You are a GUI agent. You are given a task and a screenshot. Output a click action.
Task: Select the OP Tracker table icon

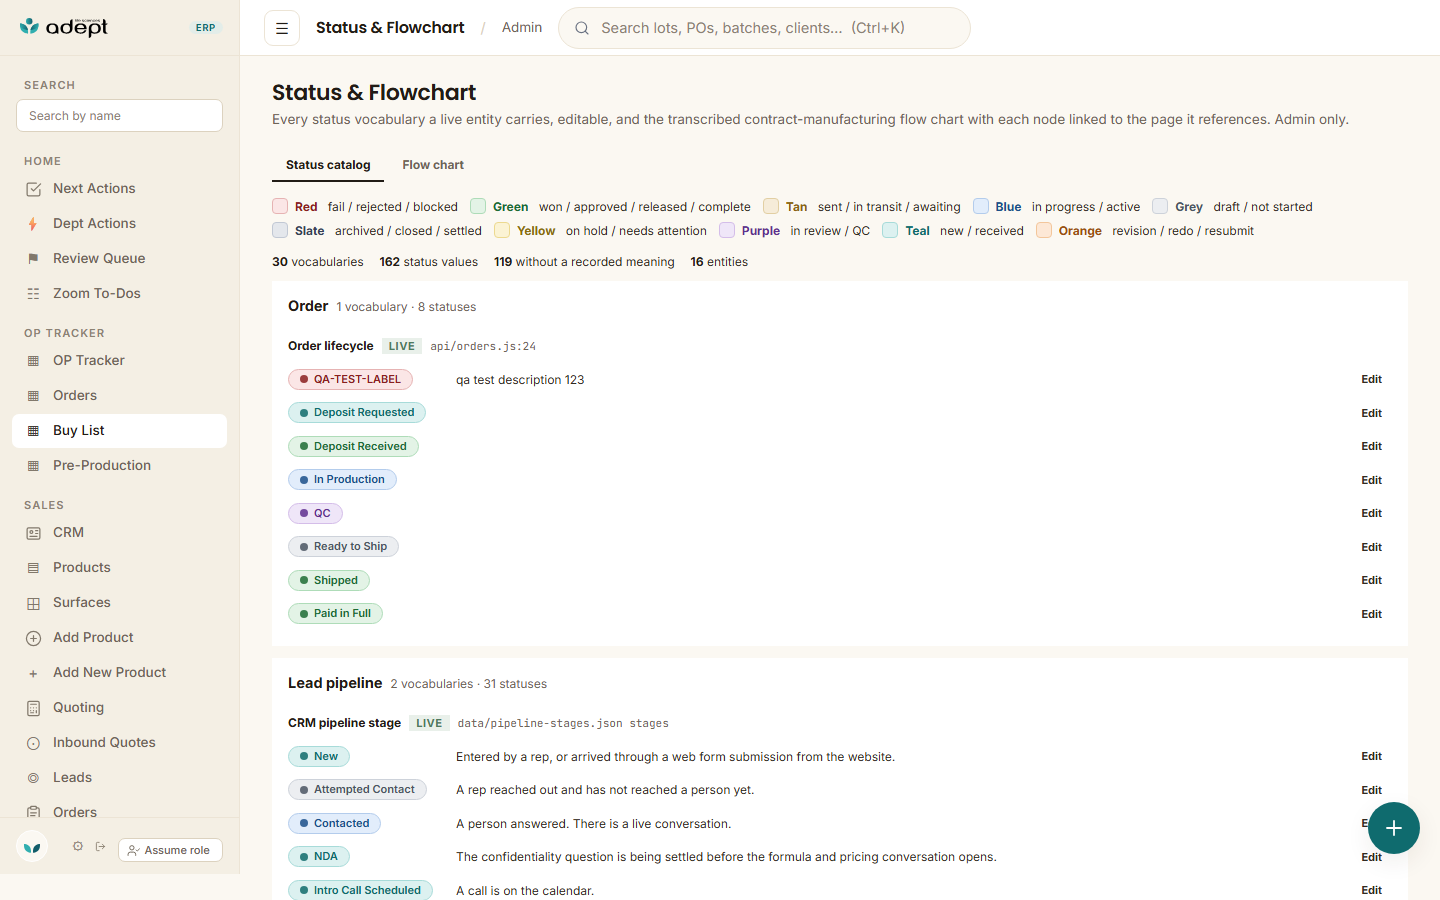coord(33,361)
